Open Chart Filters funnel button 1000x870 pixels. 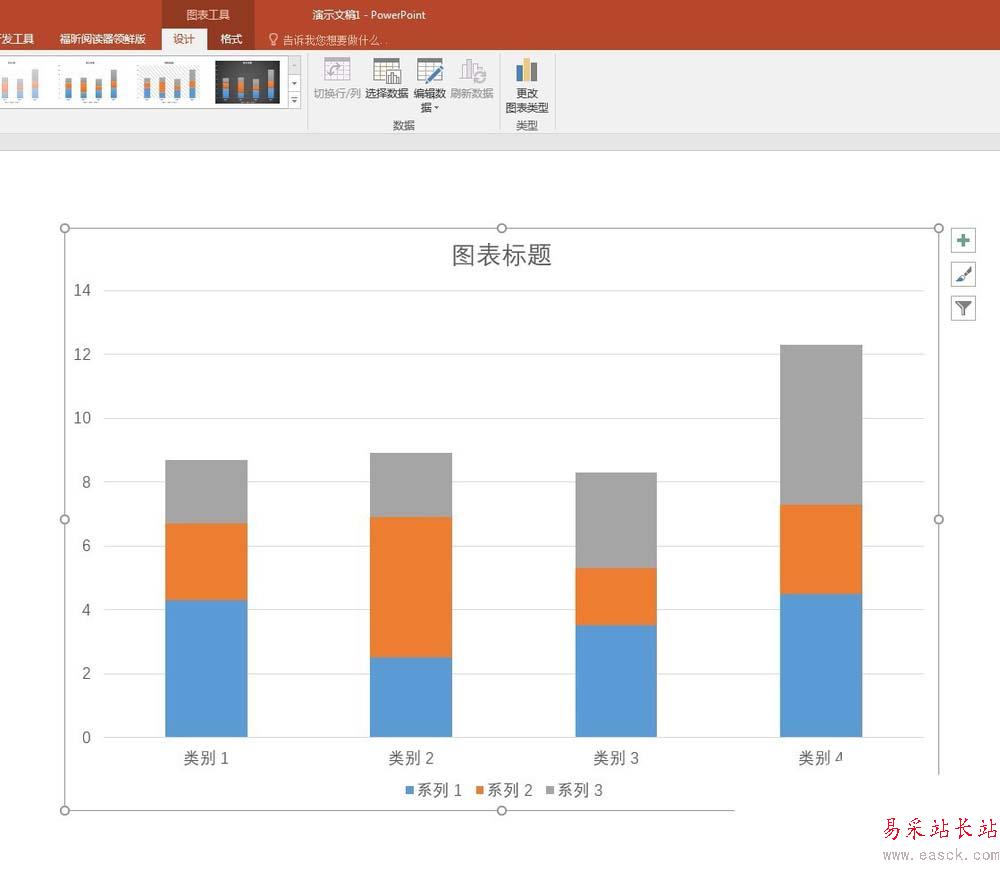click(963, 309)
